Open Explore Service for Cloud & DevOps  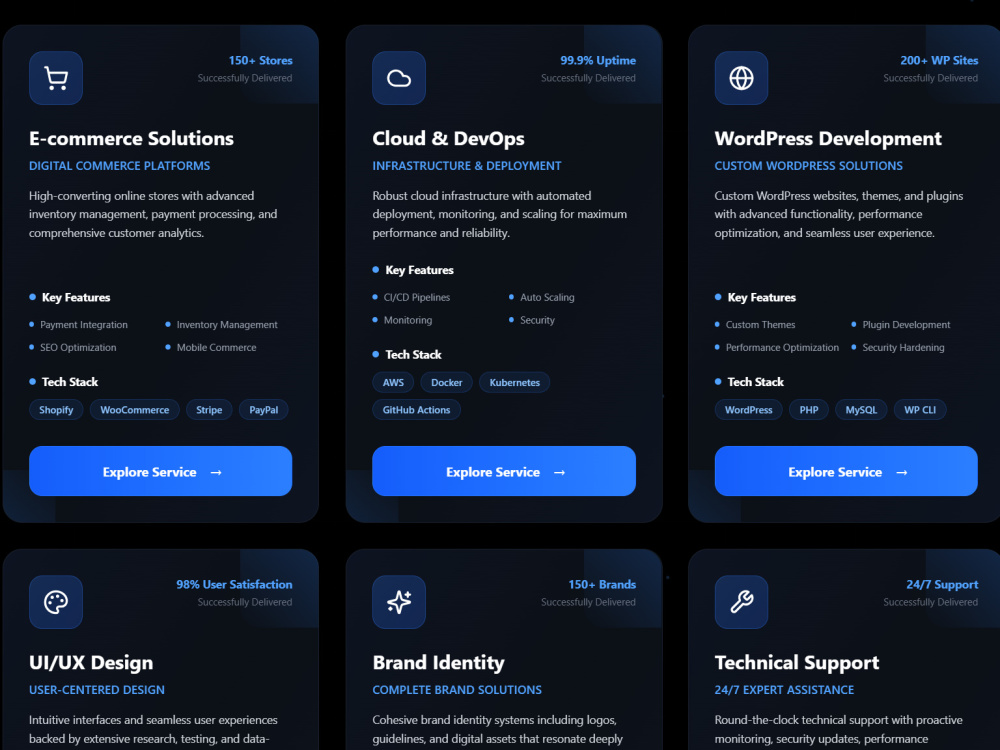504,471
